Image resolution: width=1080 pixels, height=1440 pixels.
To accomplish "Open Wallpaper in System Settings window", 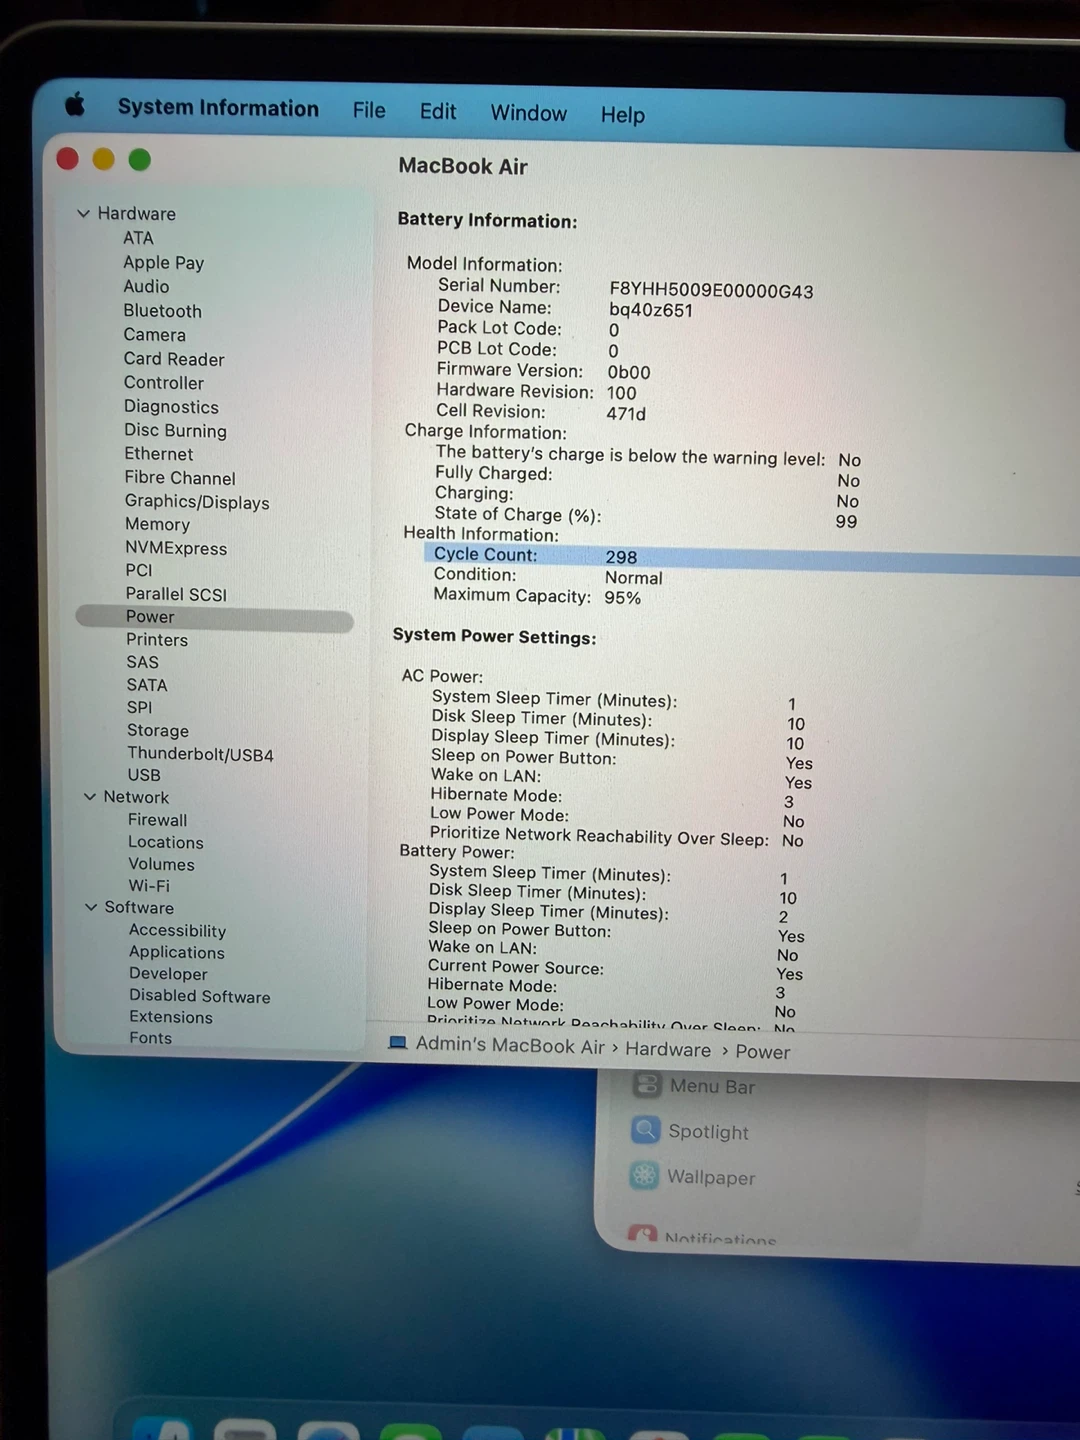I will coord(693,1176).
